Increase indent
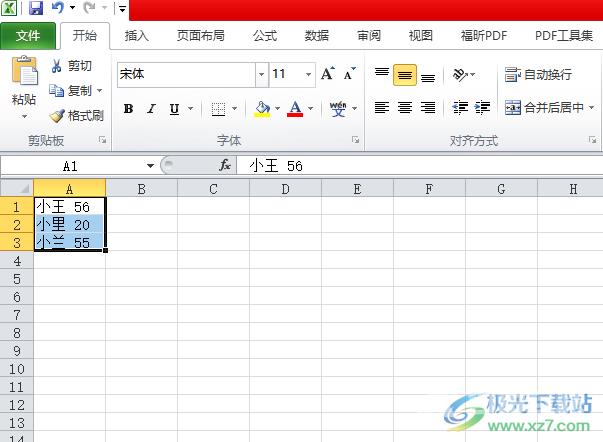 click(482, 107)
